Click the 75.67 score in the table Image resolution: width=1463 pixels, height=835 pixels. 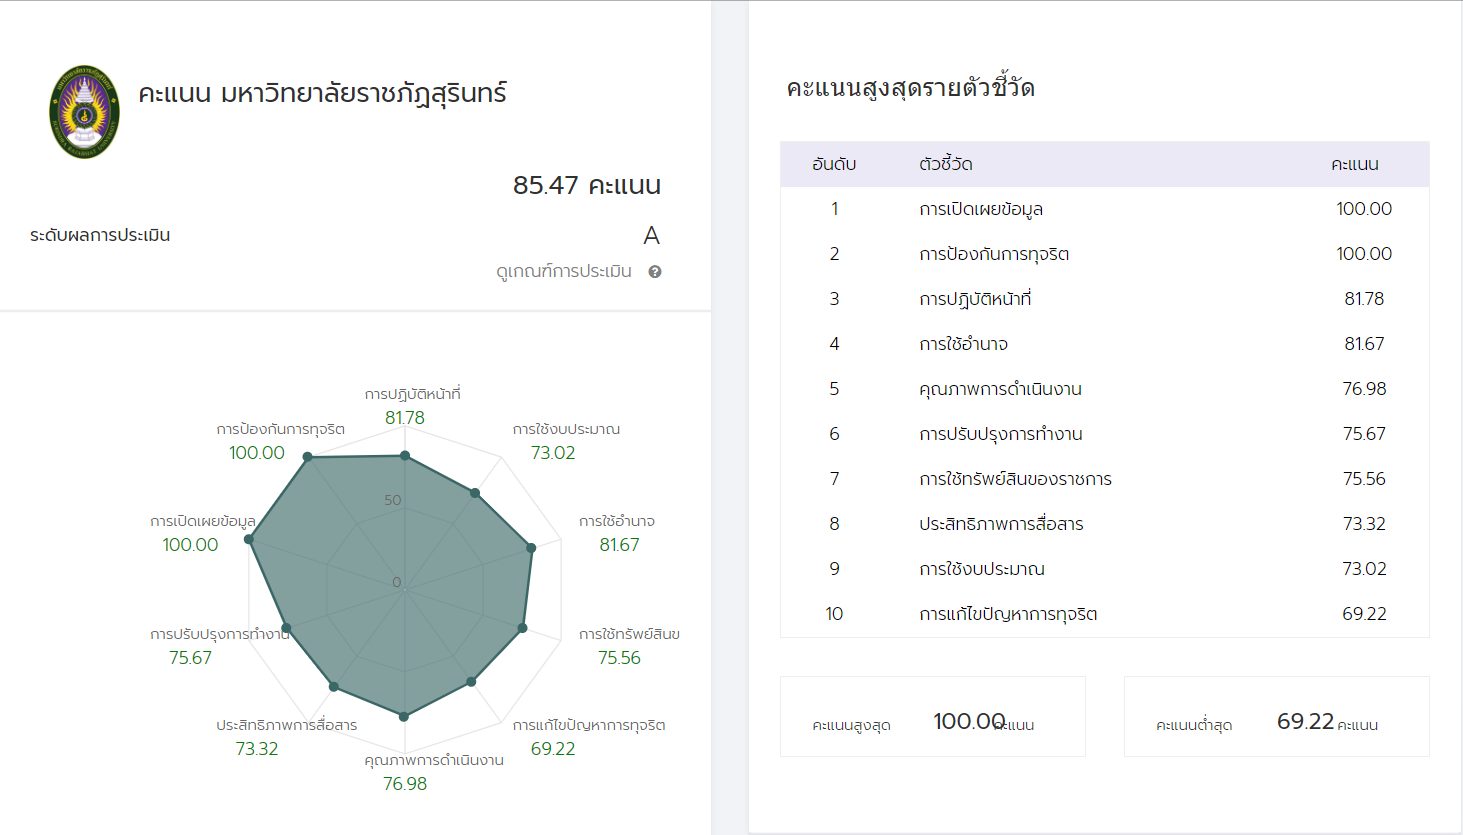pos(1364,434)
